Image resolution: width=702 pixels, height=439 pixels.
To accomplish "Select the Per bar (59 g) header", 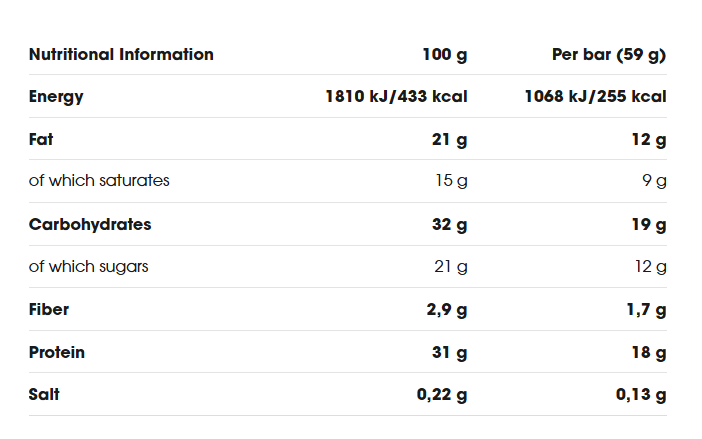I will point(609,55).
